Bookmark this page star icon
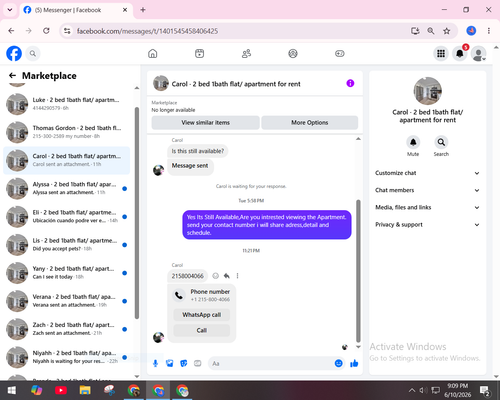This screenshot has height=400, width=500. point(447,31)
